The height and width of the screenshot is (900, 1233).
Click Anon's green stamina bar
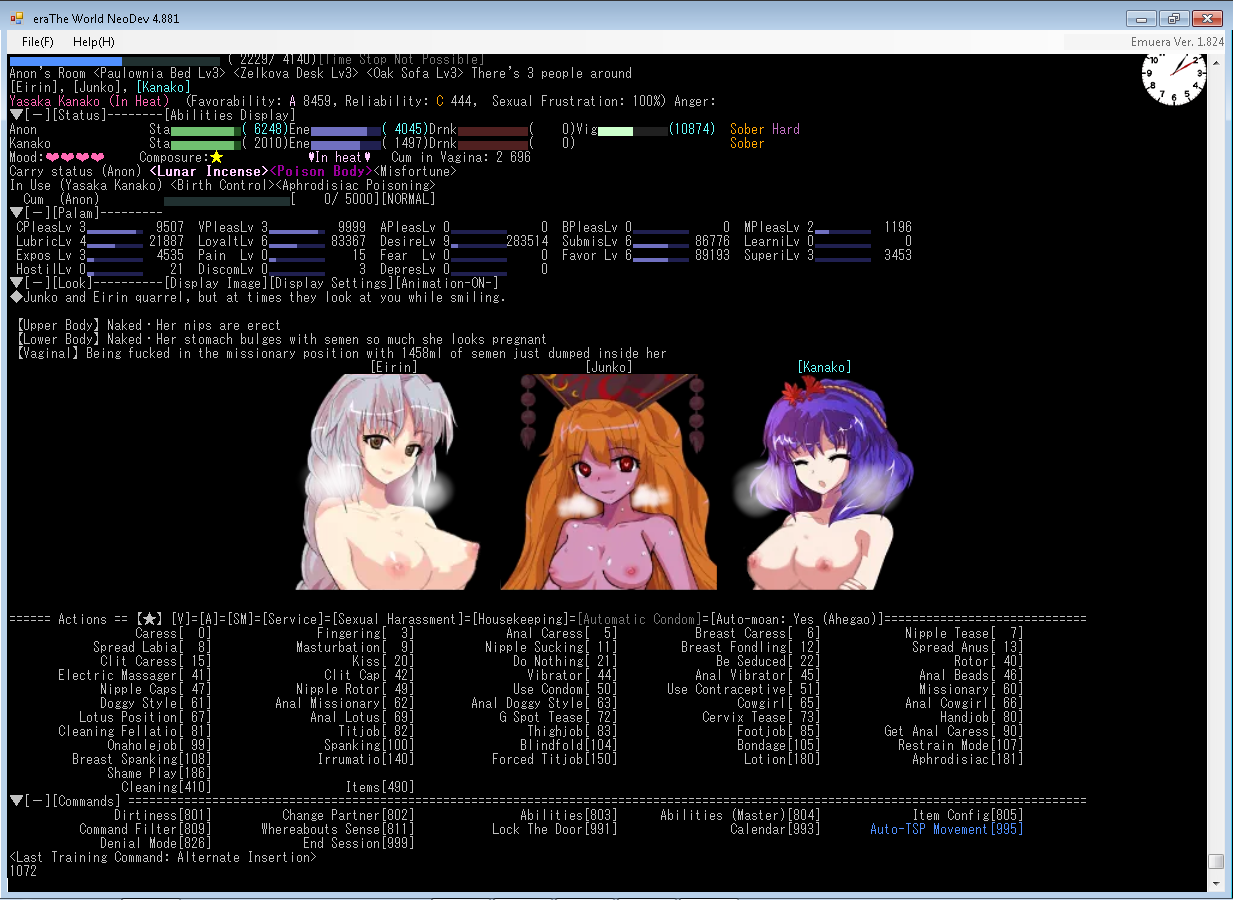point(205,130)
